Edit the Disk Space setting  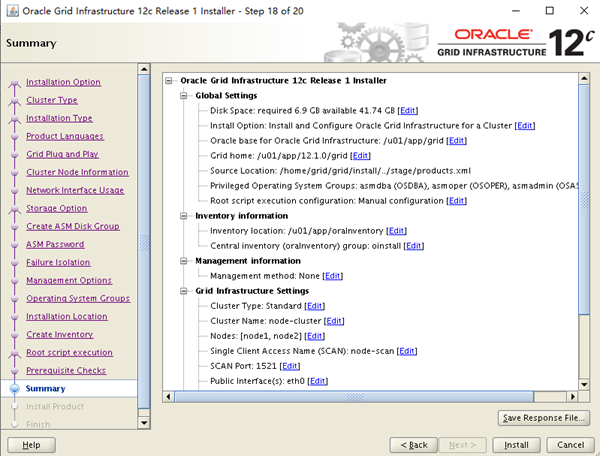(408, 111)
